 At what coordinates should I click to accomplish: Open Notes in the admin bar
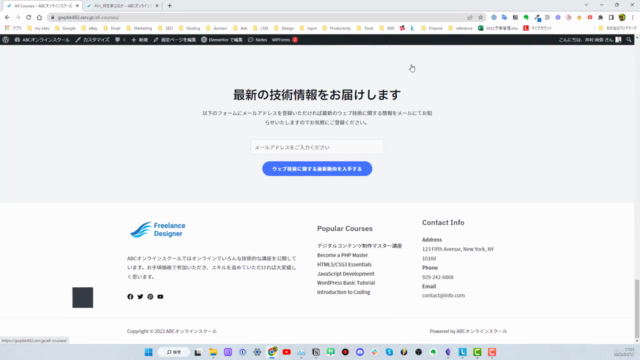[257, 40]
